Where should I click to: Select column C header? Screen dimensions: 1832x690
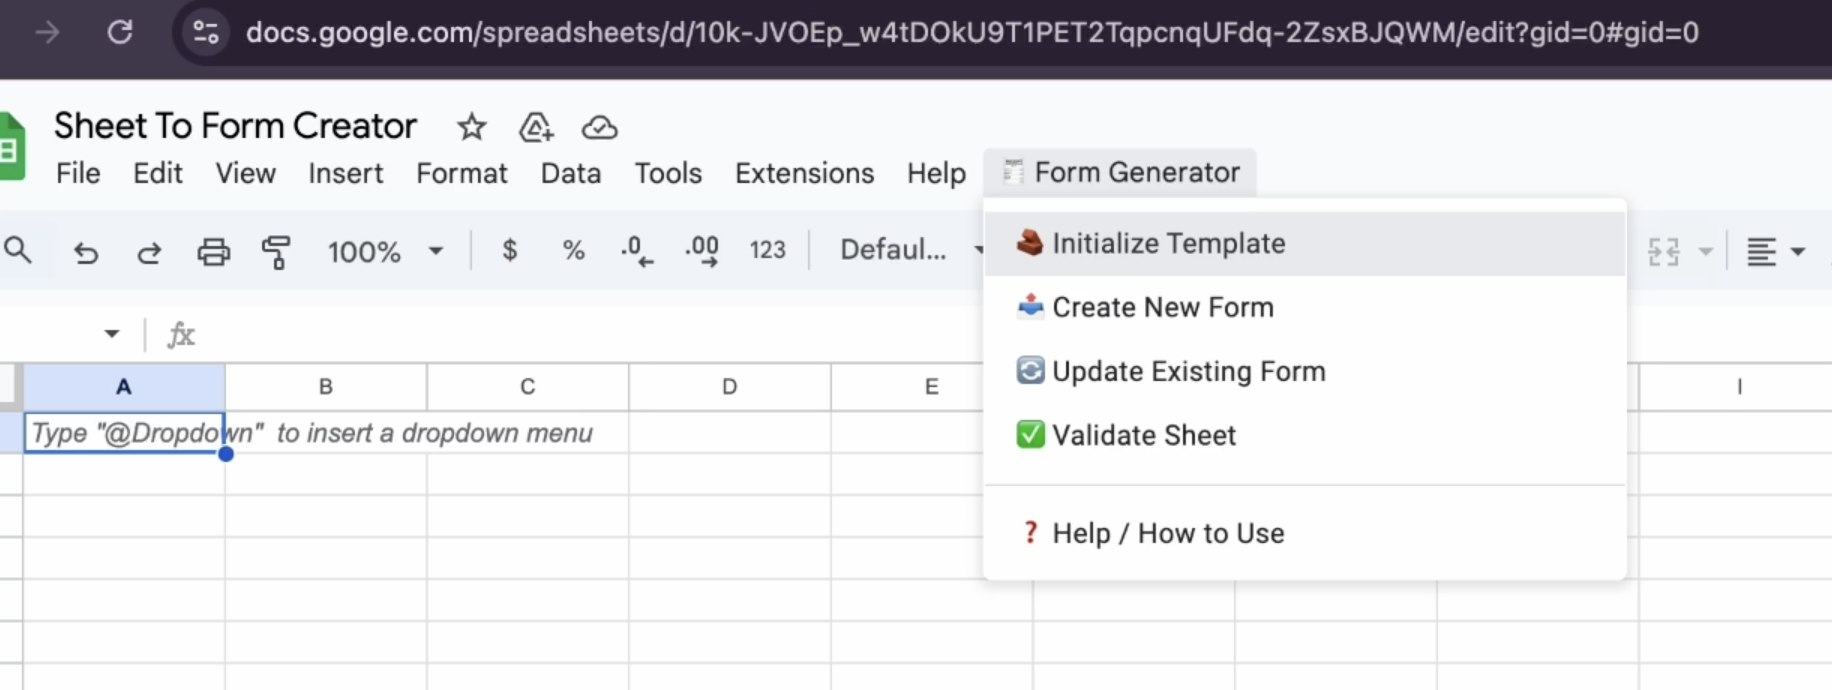528,387
